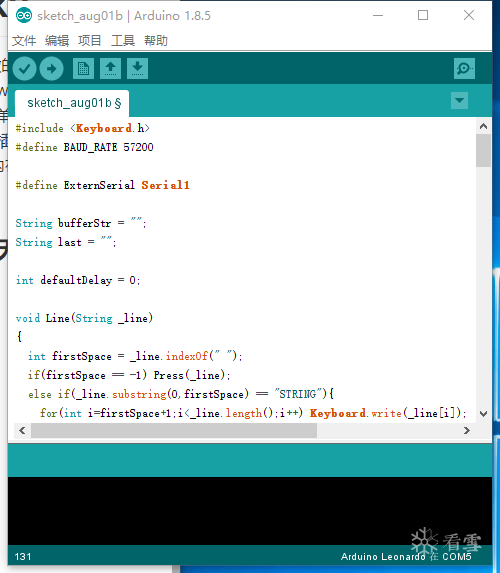Open the 编辑 menu
The image size is (500, 573).
point(57,41)
